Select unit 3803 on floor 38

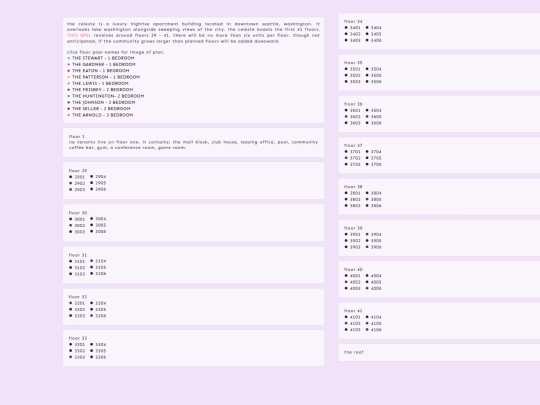[355, 206]
